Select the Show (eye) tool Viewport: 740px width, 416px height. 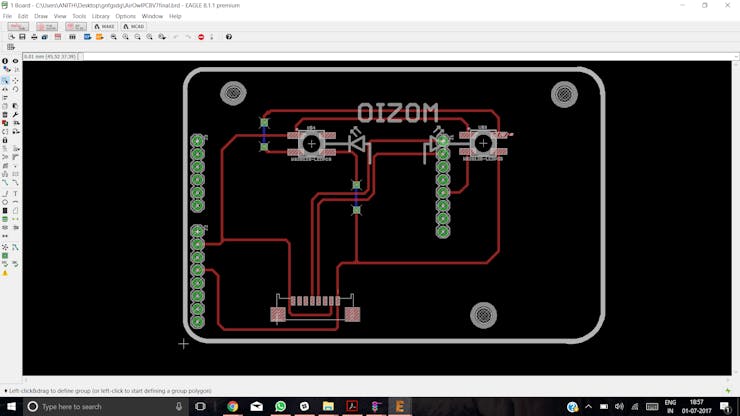coord(16,61)
